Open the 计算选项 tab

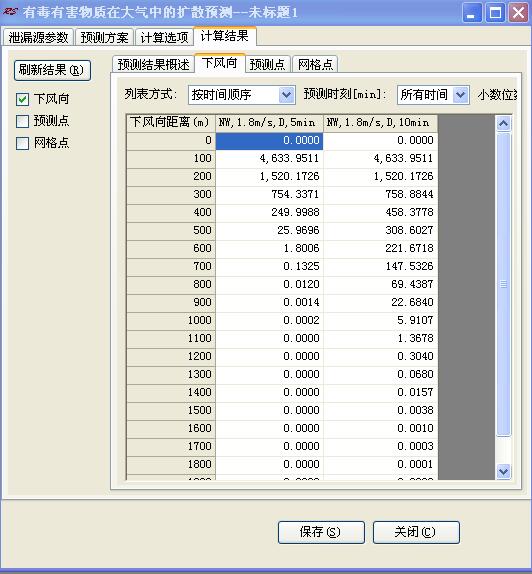point(164,37)
